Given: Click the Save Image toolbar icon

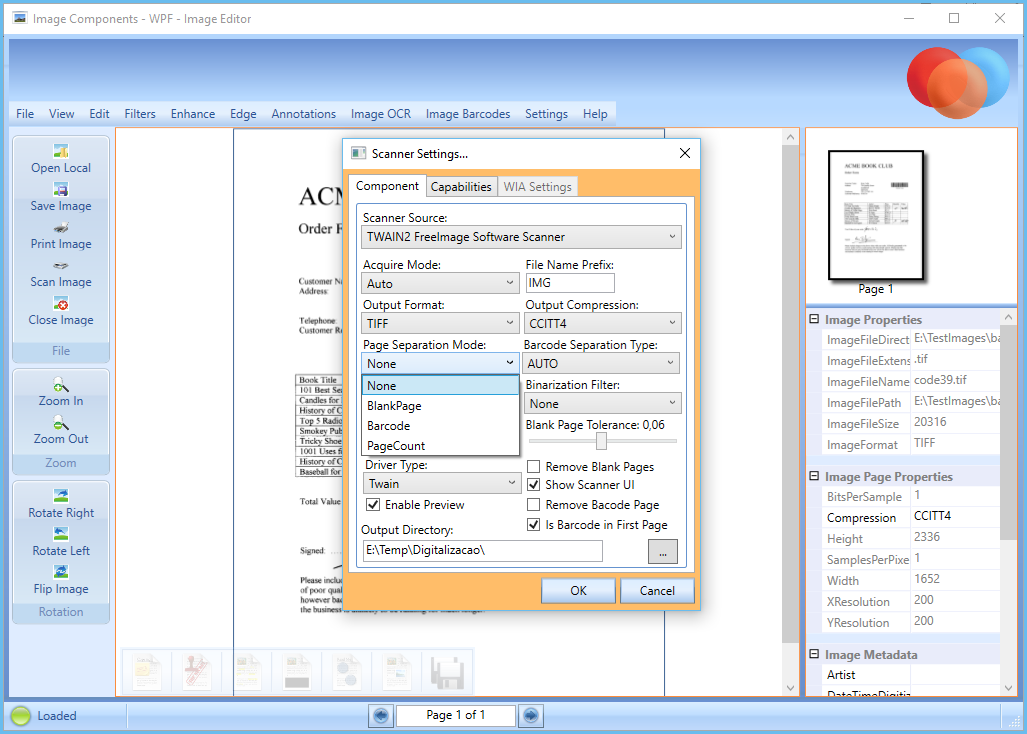Looking at the screenshot, I should coord(61,190).
